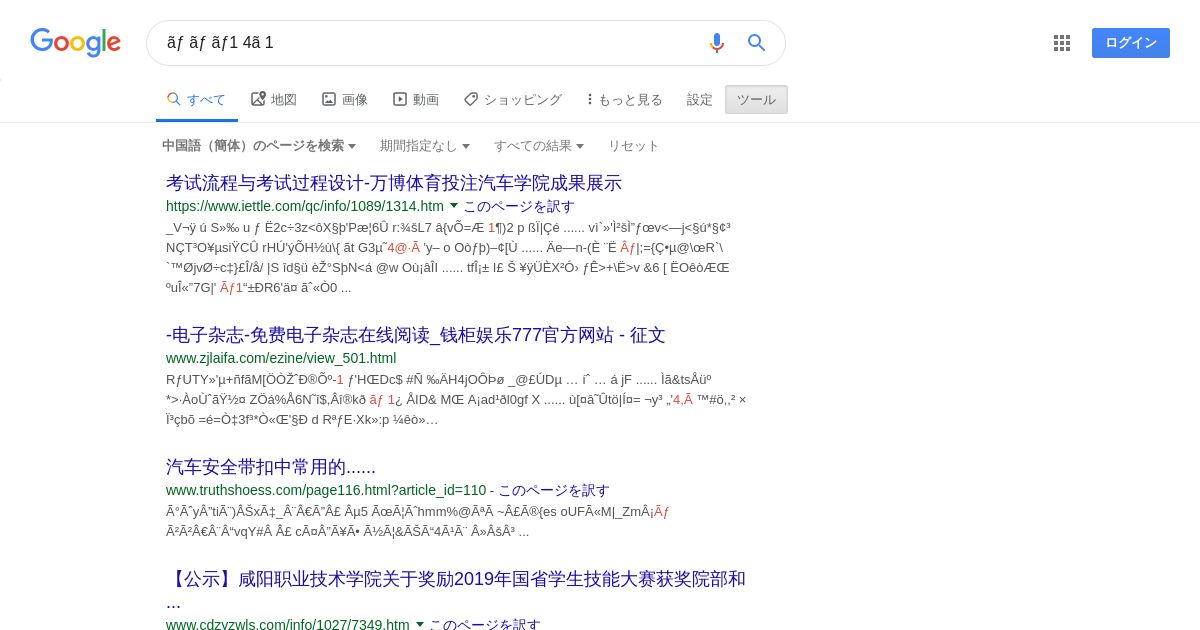Open 設定 search settings
Image resolution: width=1200 pixels, height=630 pixels.
[x=700, y=99]
